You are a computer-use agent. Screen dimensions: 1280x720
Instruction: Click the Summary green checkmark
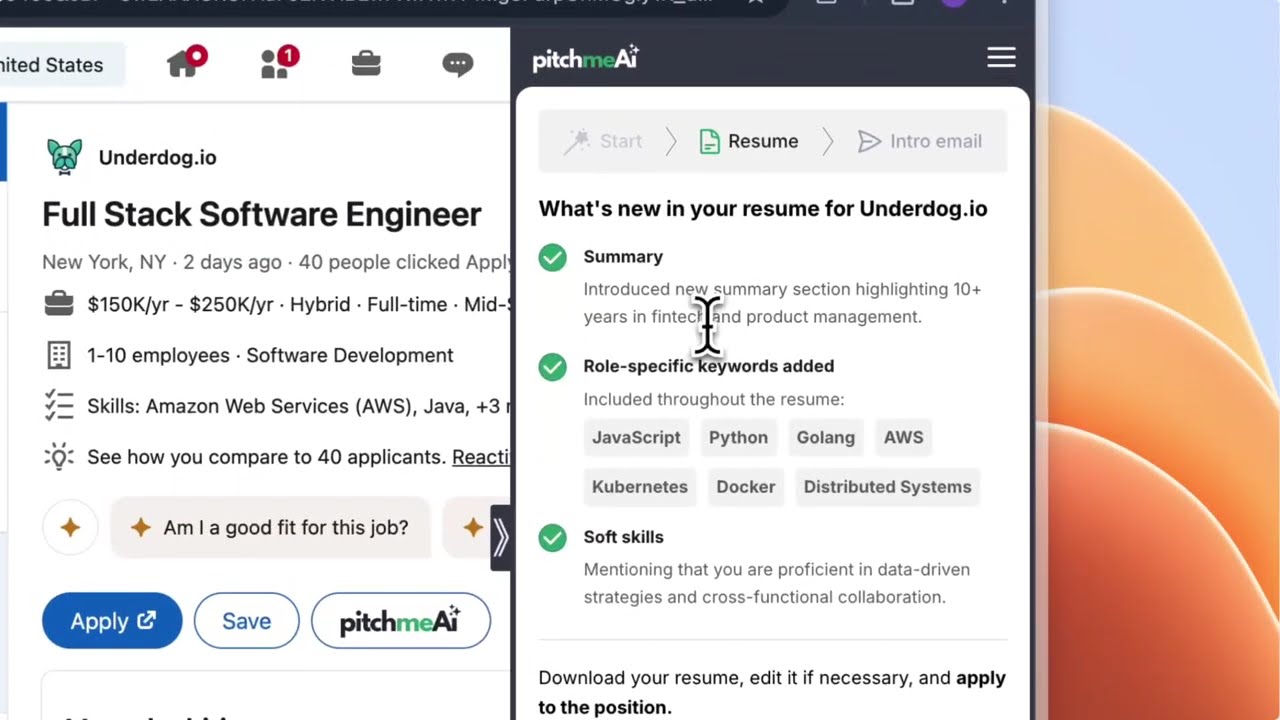[x=552, y=257]
